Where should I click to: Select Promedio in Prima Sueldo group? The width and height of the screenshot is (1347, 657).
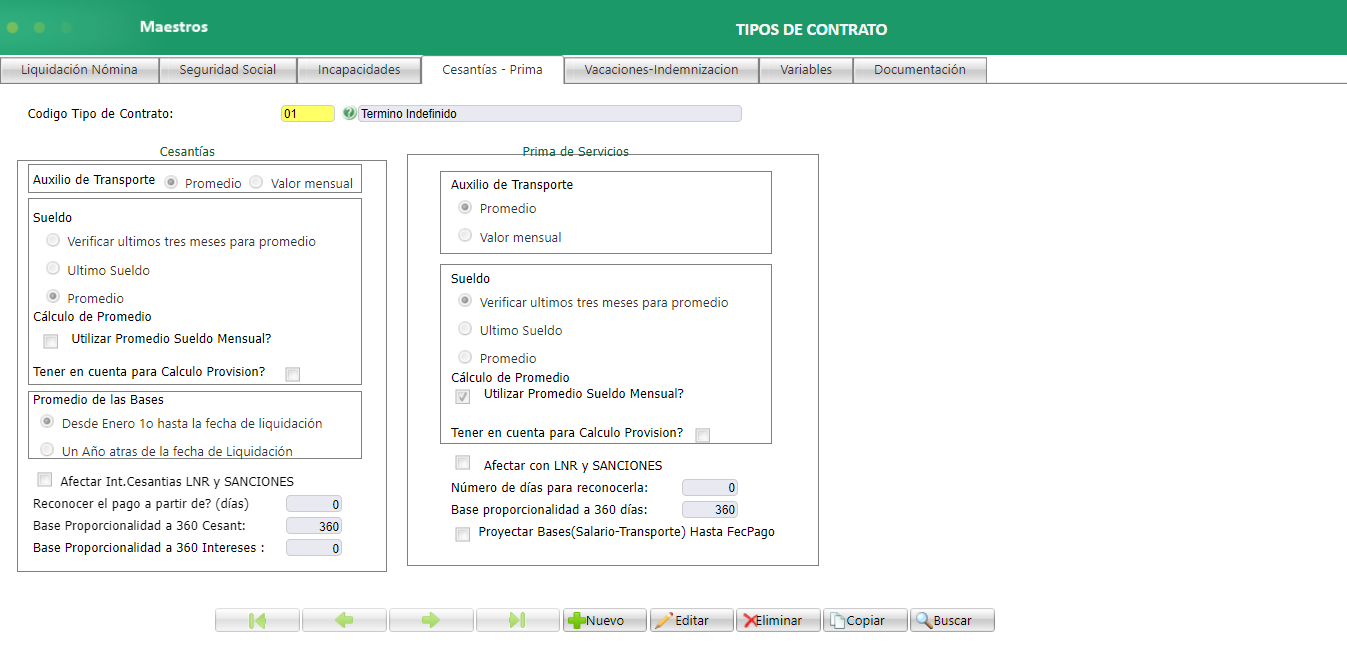tap(465, 357)
